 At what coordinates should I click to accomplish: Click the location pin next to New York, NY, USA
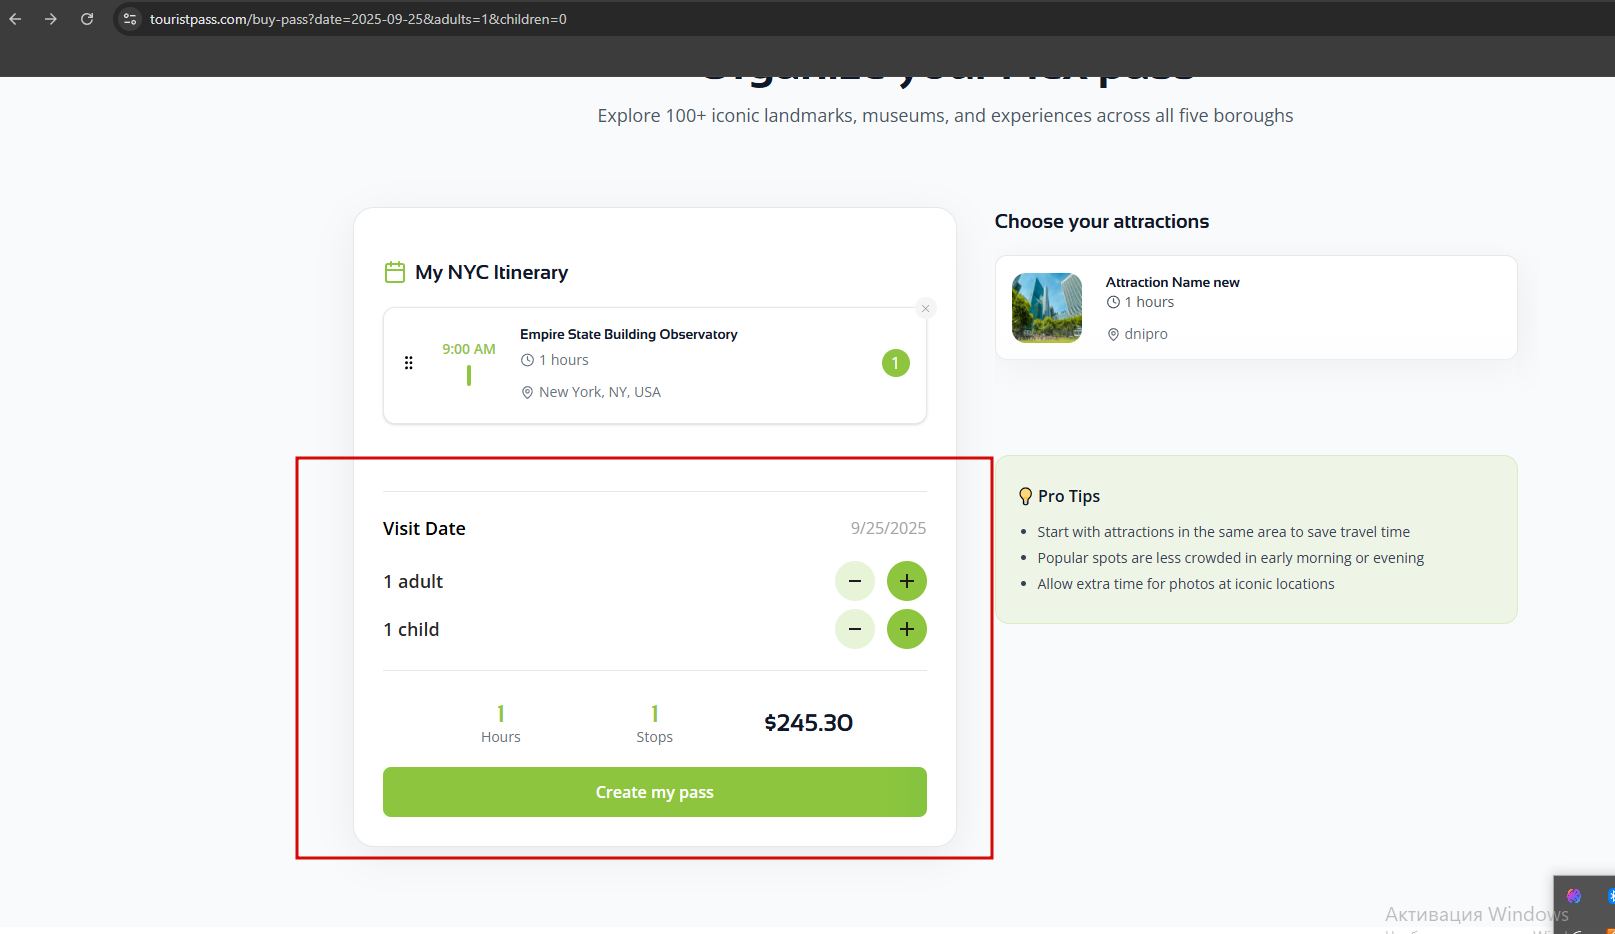pyautogui.click(x=527, y=392)
